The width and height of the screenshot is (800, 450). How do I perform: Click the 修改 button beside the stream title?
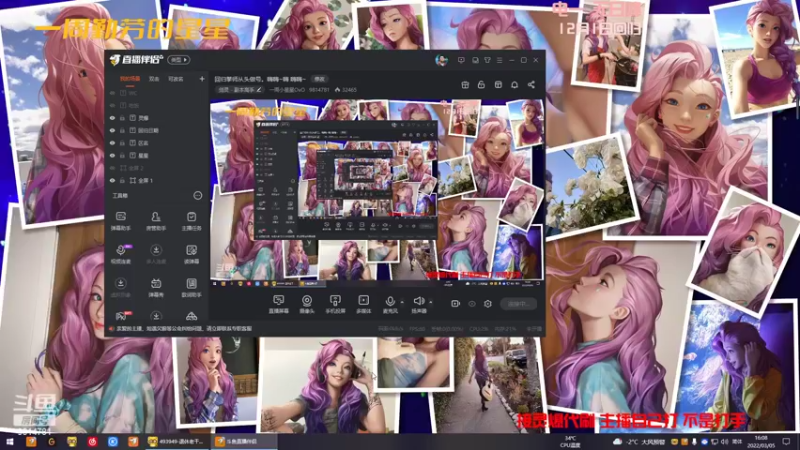(319, 79)
